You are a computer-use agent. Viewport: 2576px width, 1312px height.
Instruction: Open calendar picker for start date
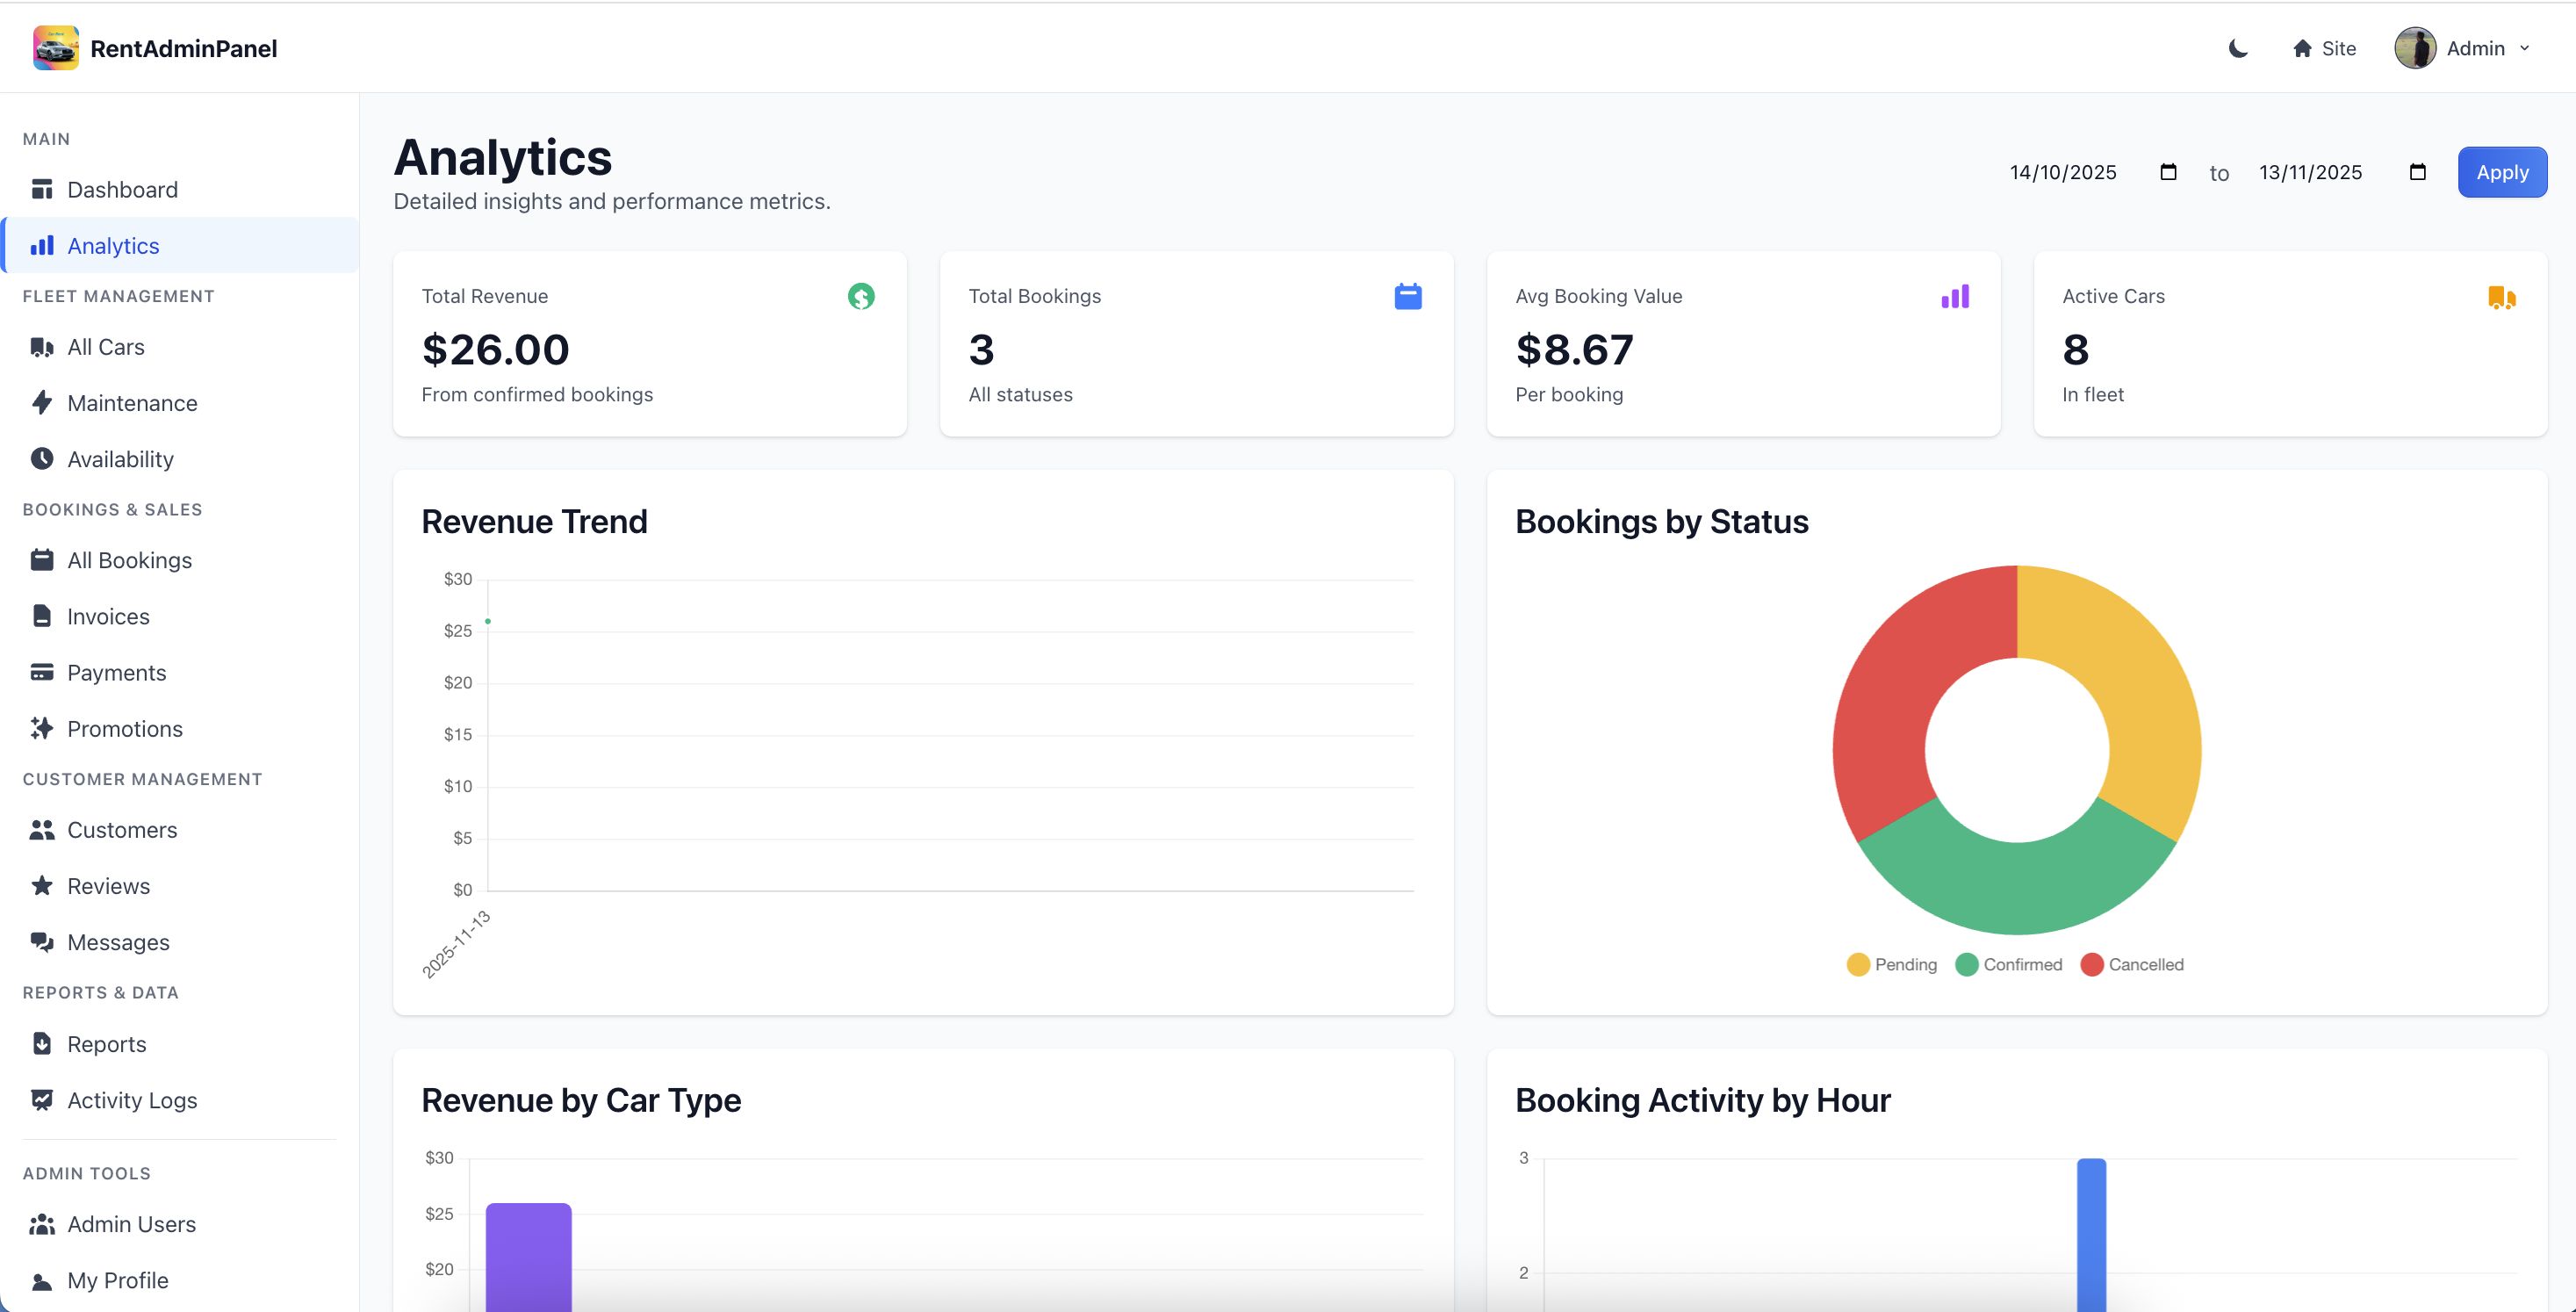[x=2168, y=172]
